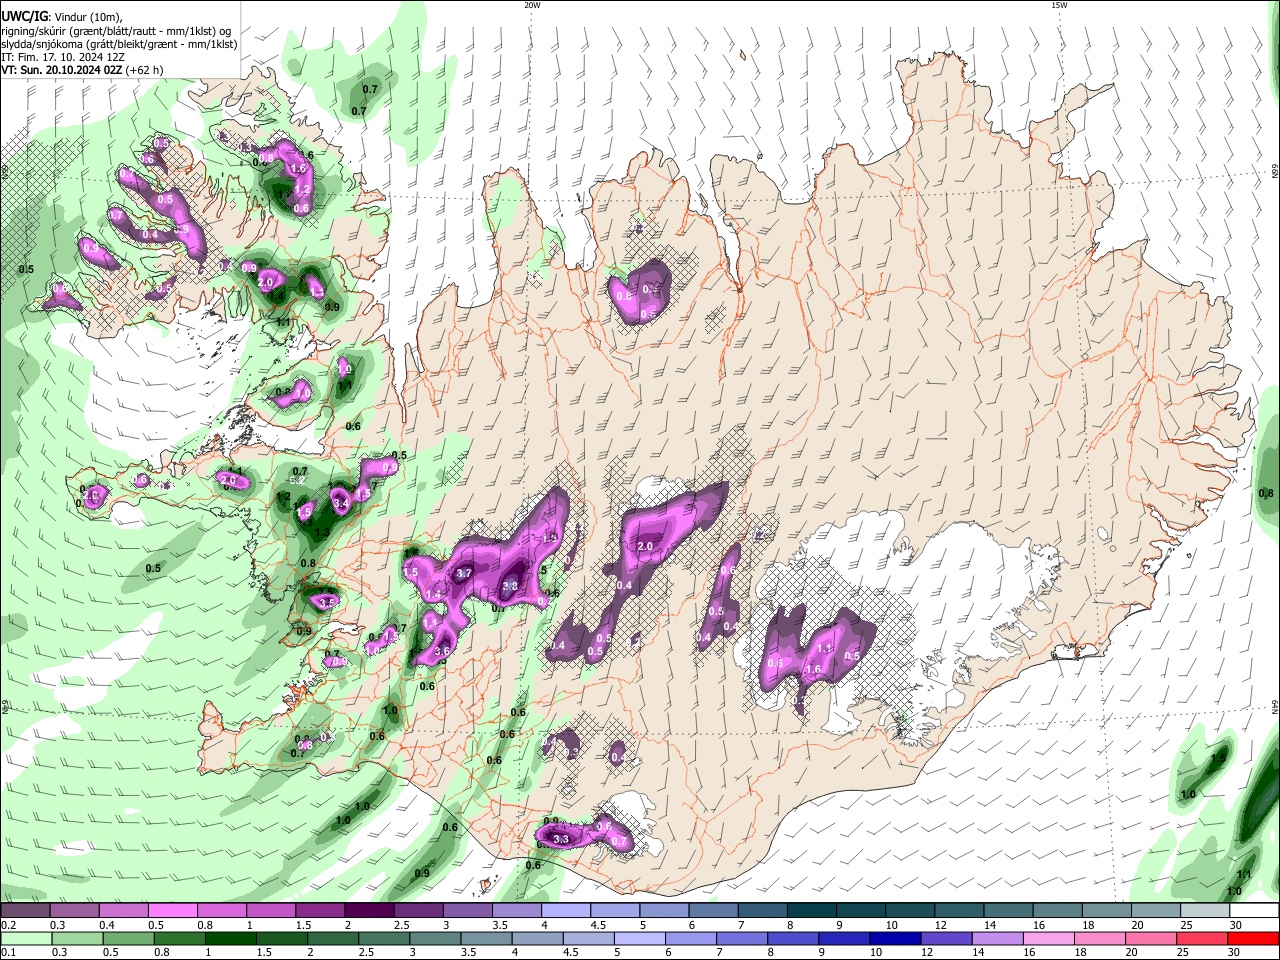Pick the first upper-scale swatch above 0.2

coord(24,911)
